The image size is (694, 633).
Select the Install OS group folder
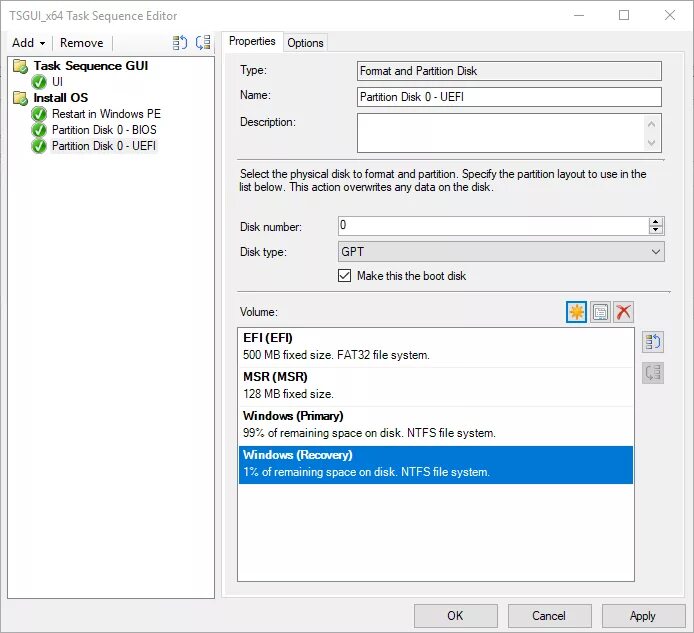point(61,97)
